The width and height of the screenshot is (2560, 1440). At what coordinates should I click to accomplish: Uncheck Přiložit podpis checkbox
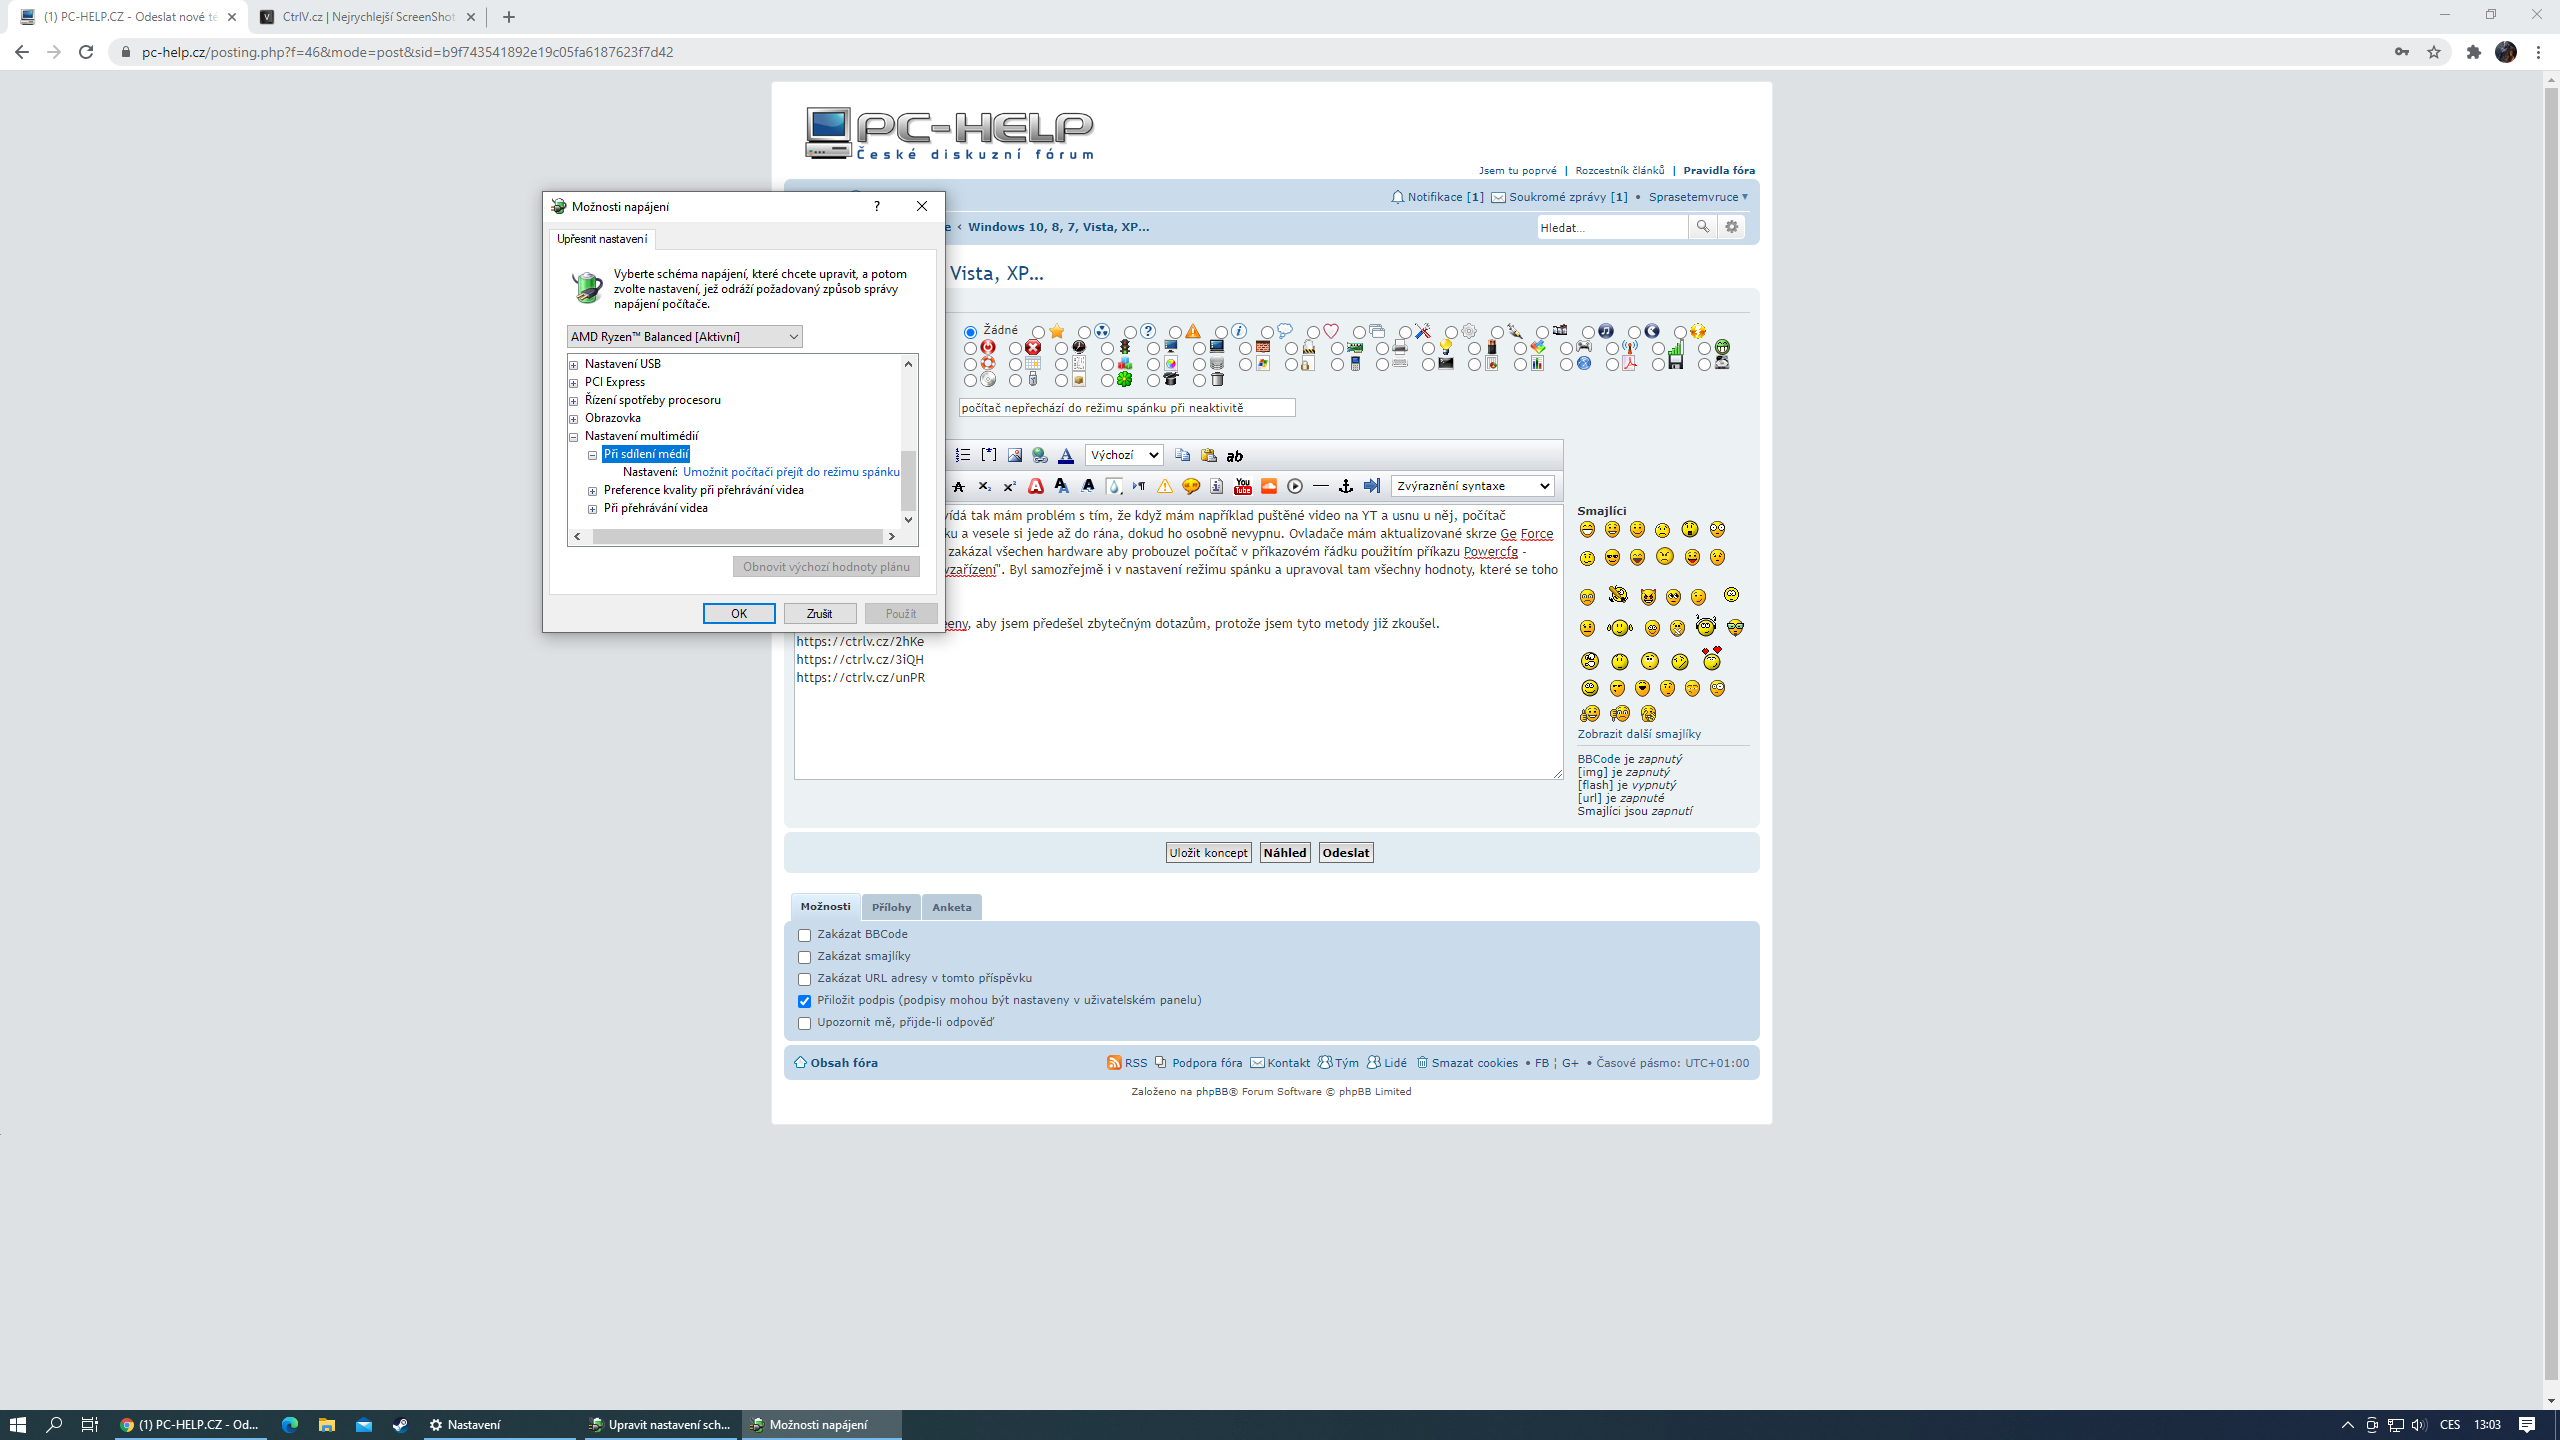[804, 1001]
